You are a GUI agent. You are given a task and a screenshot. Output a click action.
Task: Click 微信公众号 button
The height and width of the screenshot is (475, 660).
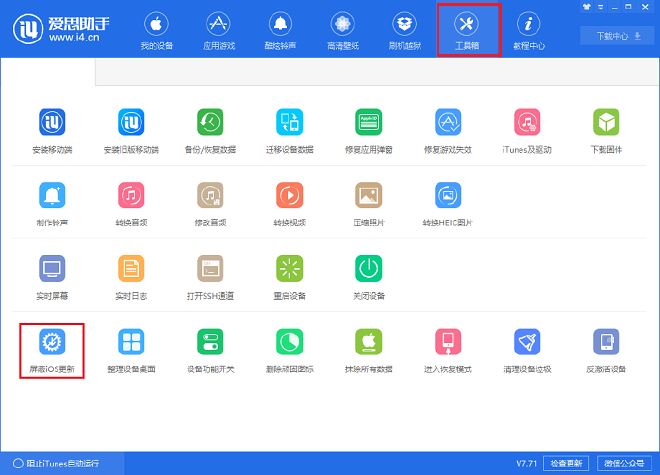[625, 463]
